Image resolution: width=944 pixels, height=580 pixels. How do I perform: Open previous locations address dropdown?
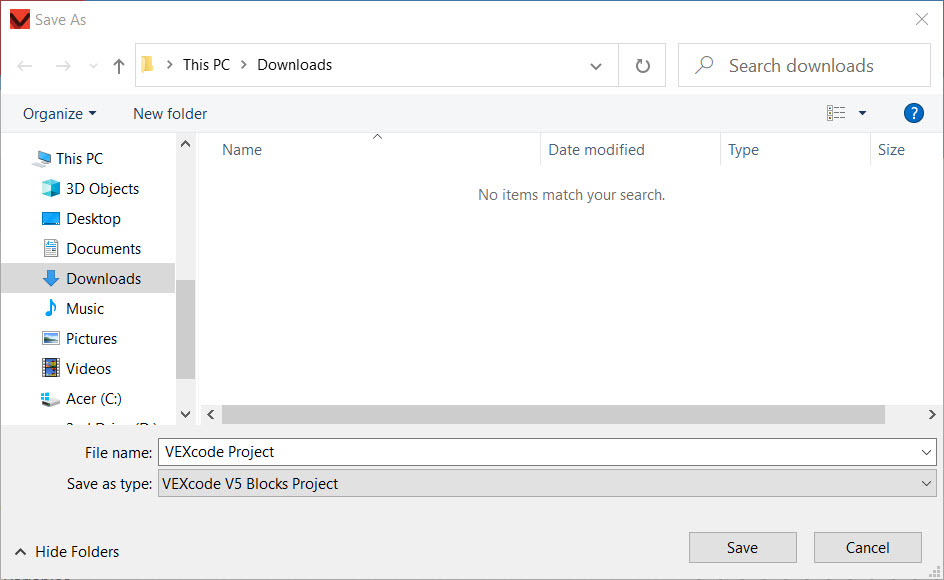596,66
